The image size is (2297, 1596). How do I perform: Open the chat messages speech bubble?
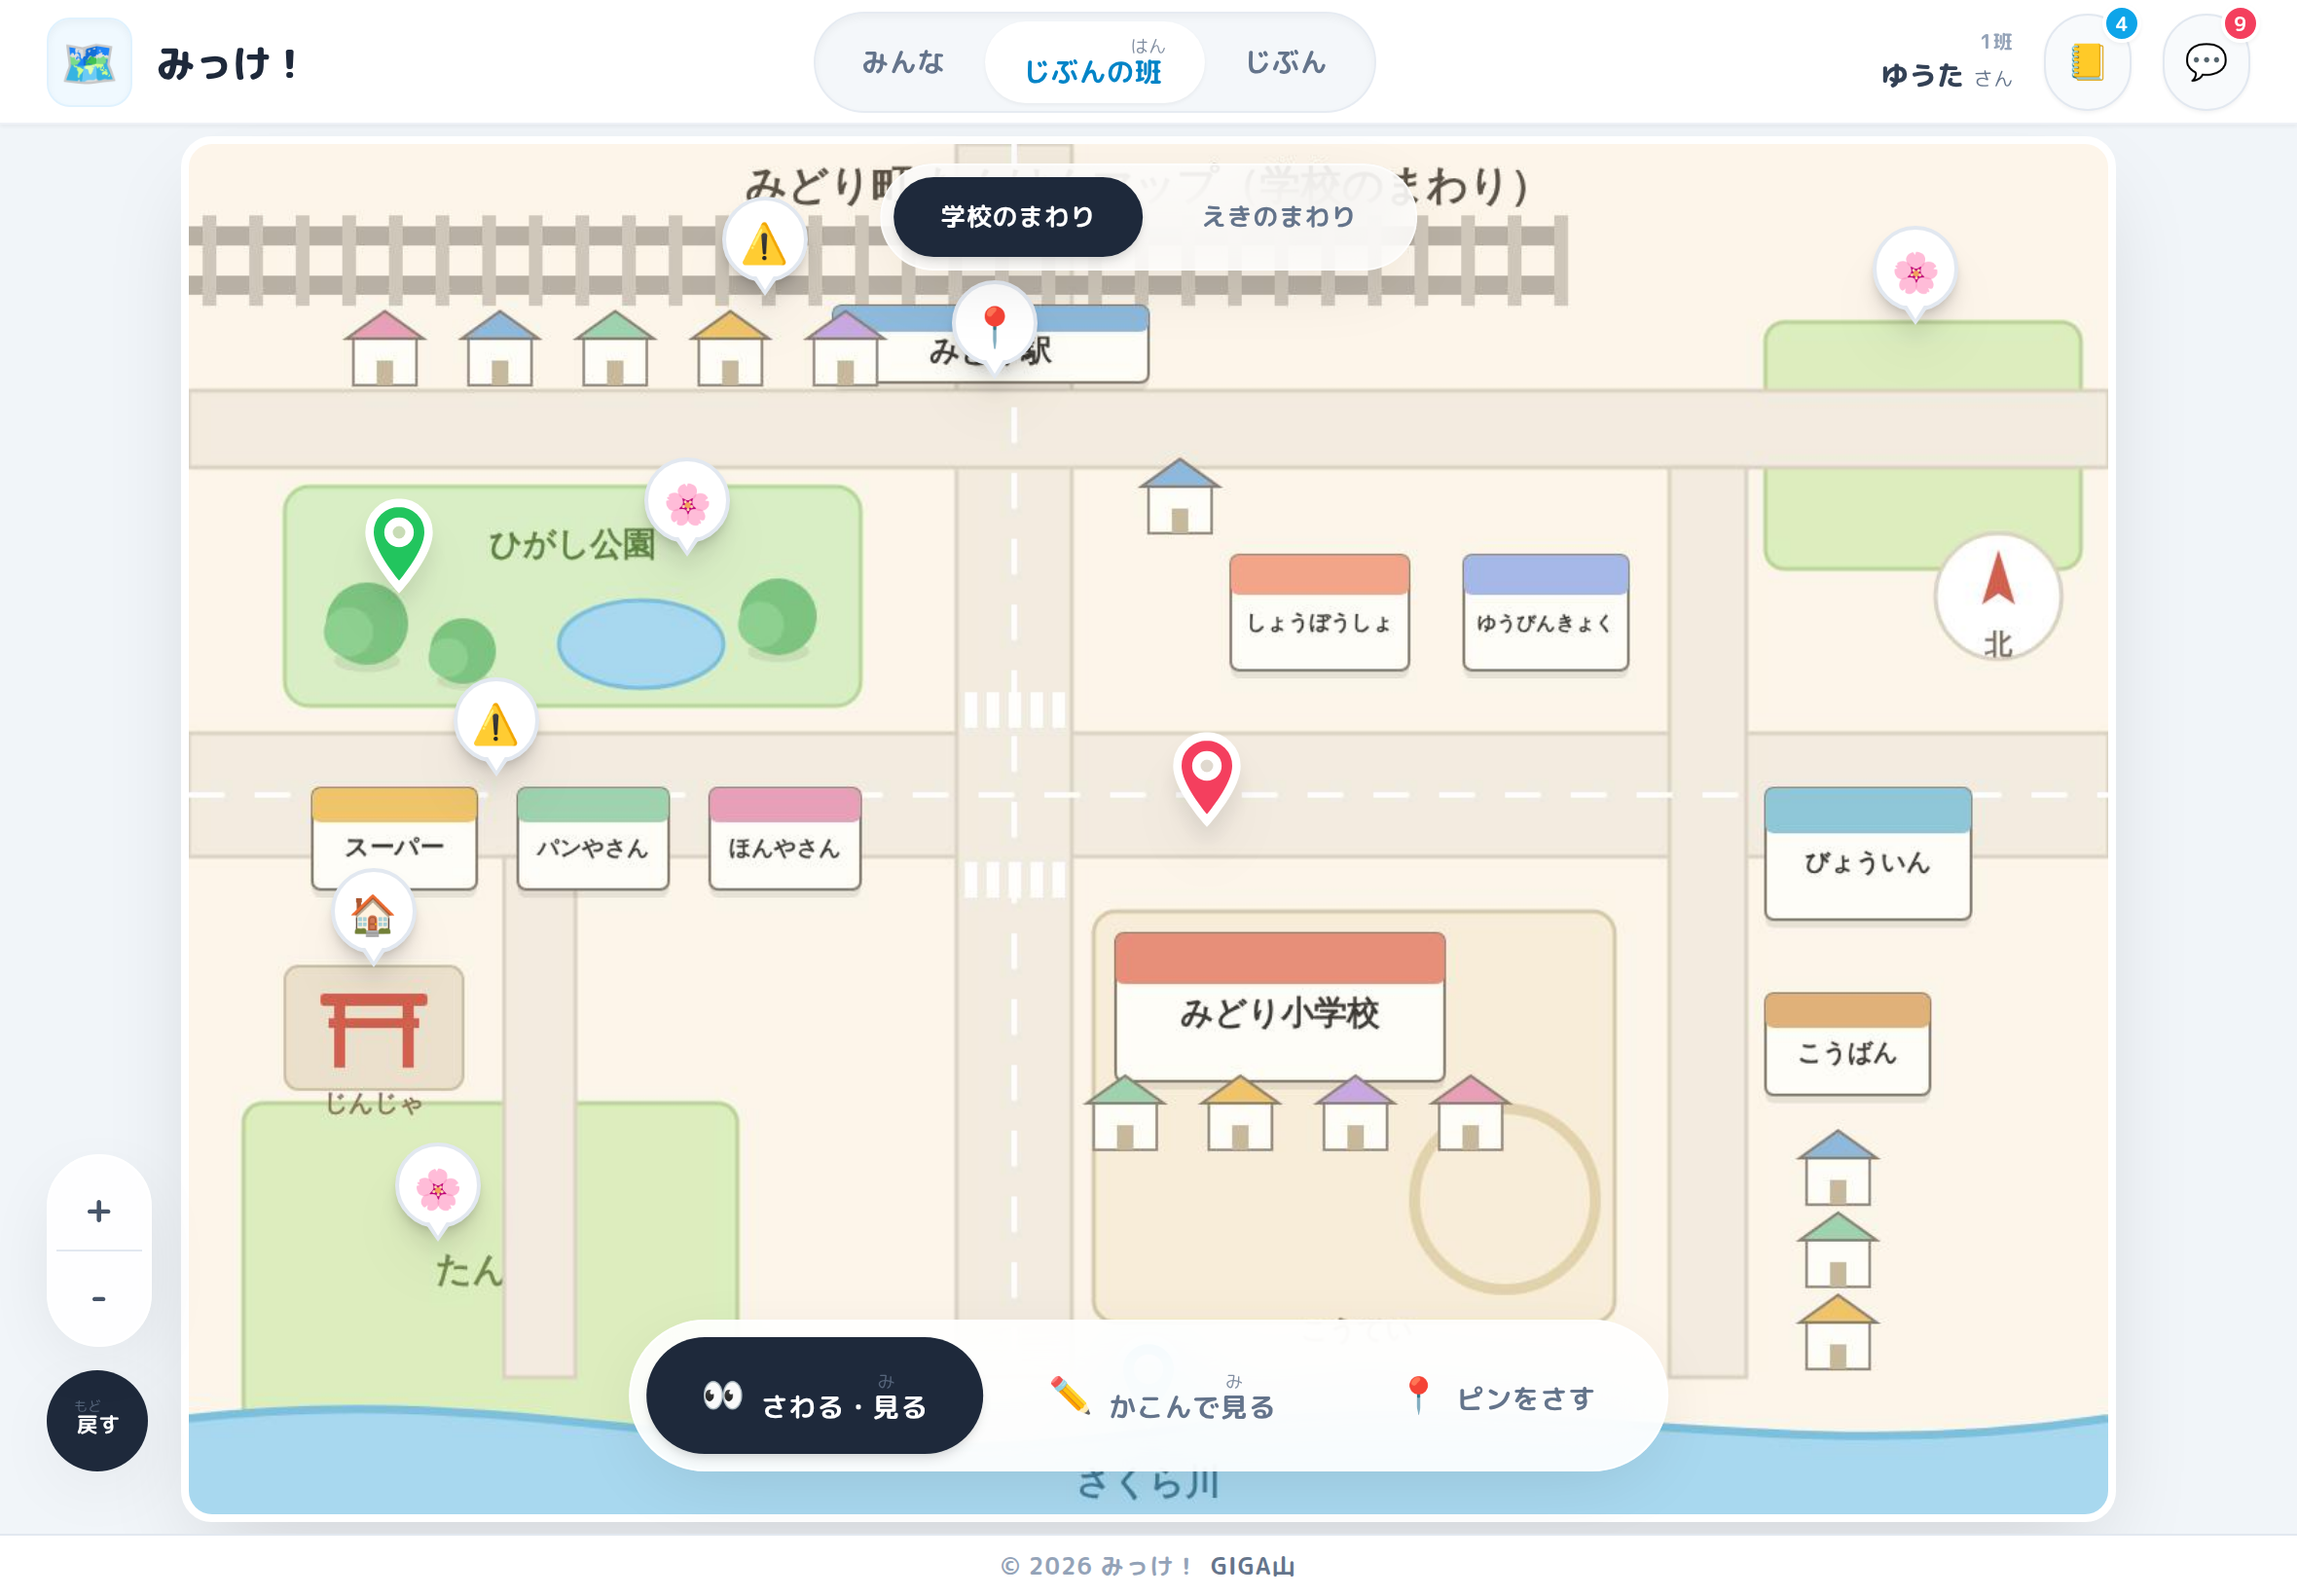point(2205,62)
